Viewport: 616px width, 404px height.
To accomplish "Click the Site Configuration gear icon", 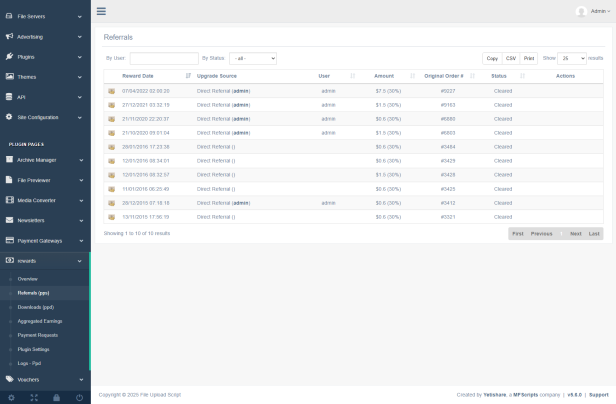I will pyautogui.click(x=9, y=117).
